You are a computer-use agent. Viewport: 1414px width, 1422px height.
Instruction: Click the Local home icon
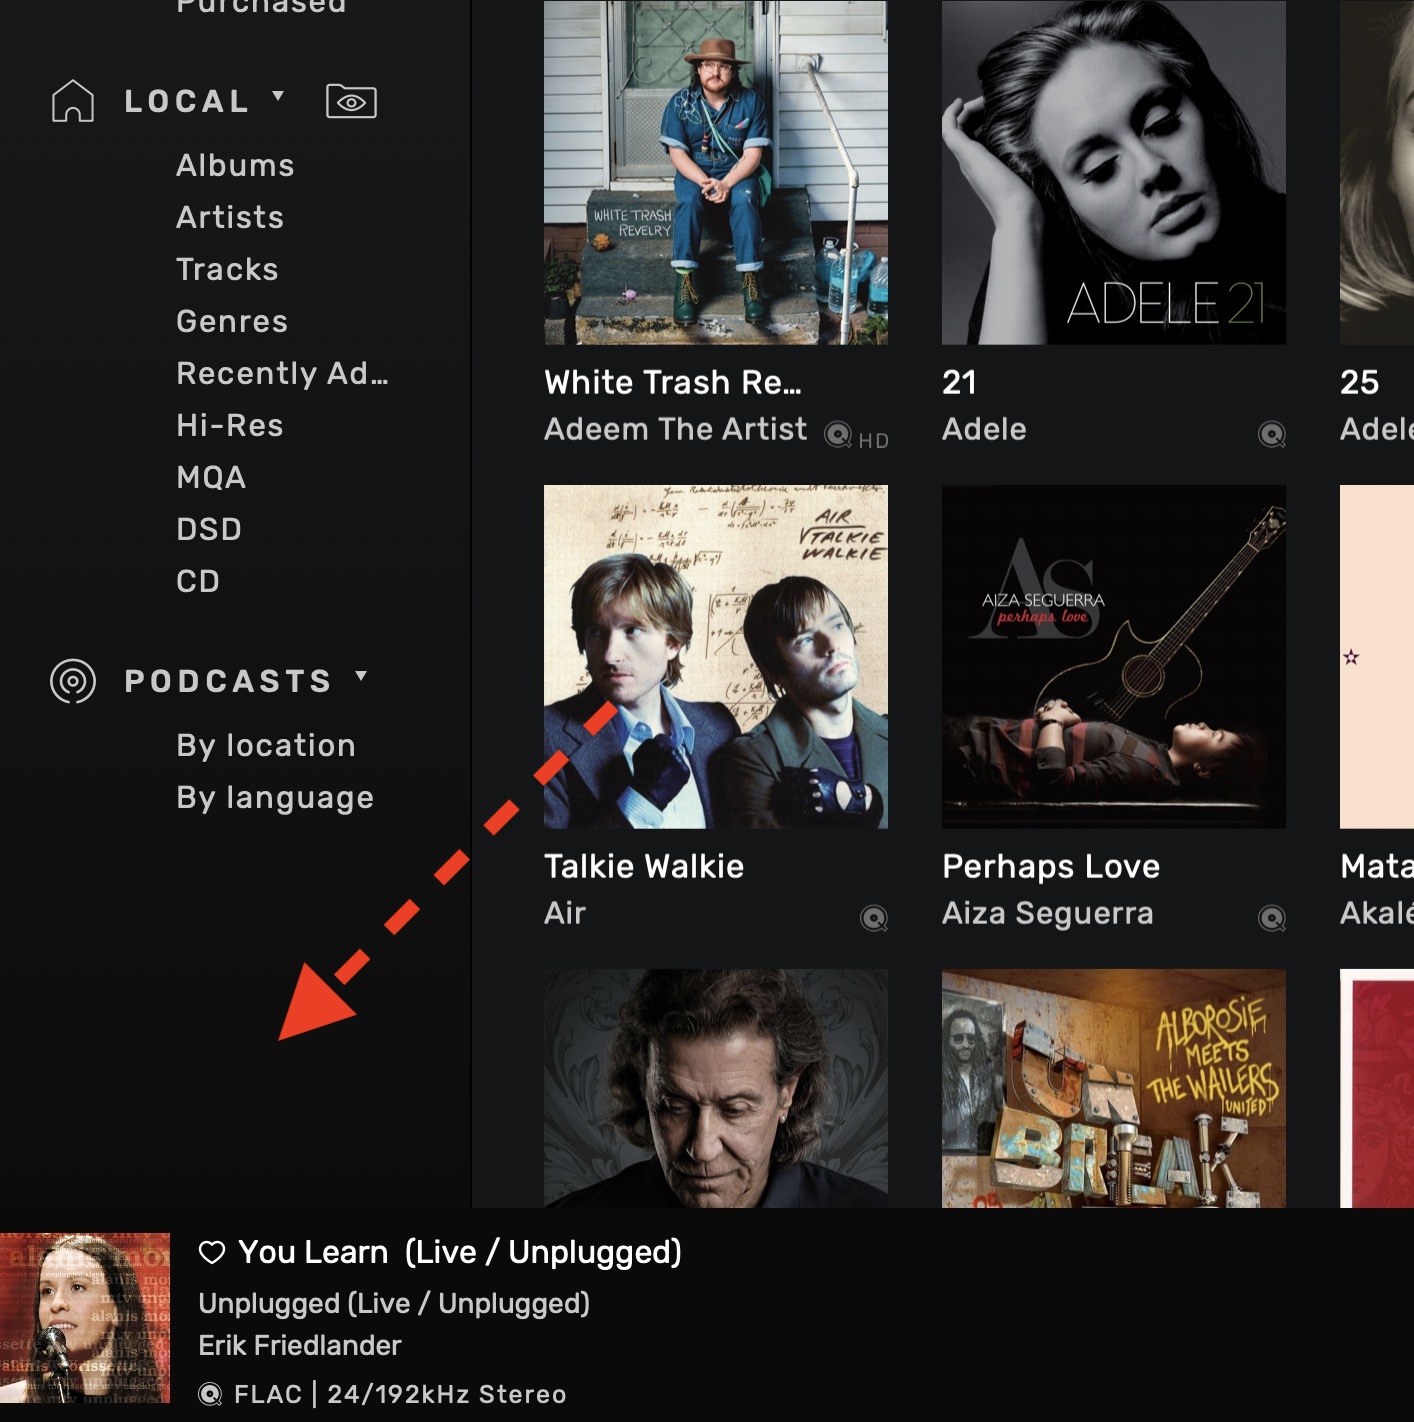(x=73, y=101)
